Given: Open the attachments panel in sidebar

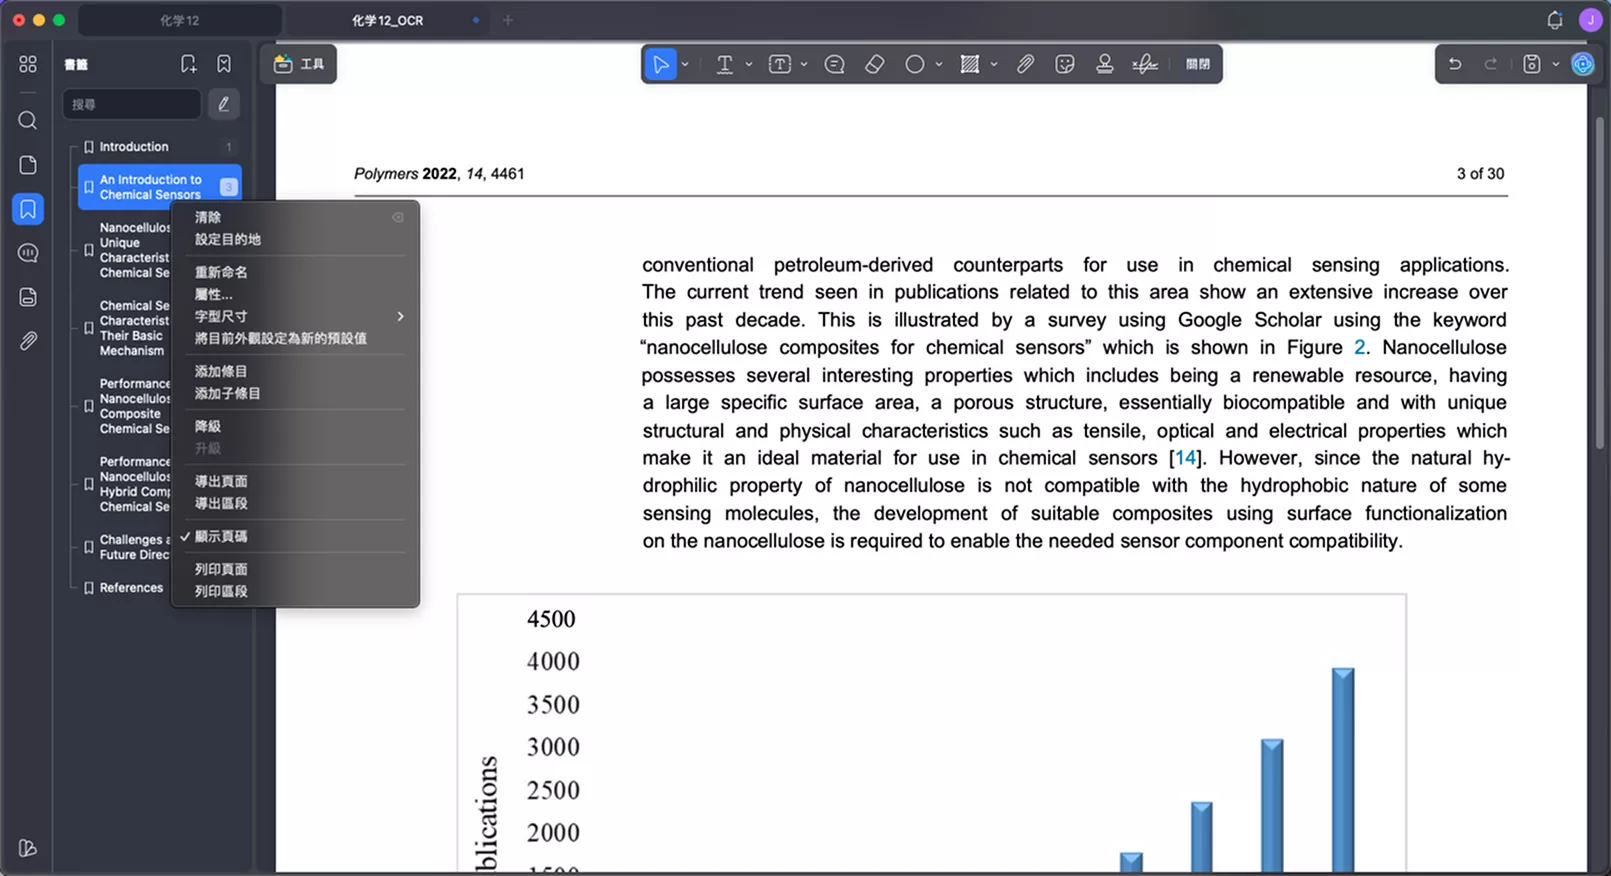Looking at the screenshot, I should tap(28, 341).
